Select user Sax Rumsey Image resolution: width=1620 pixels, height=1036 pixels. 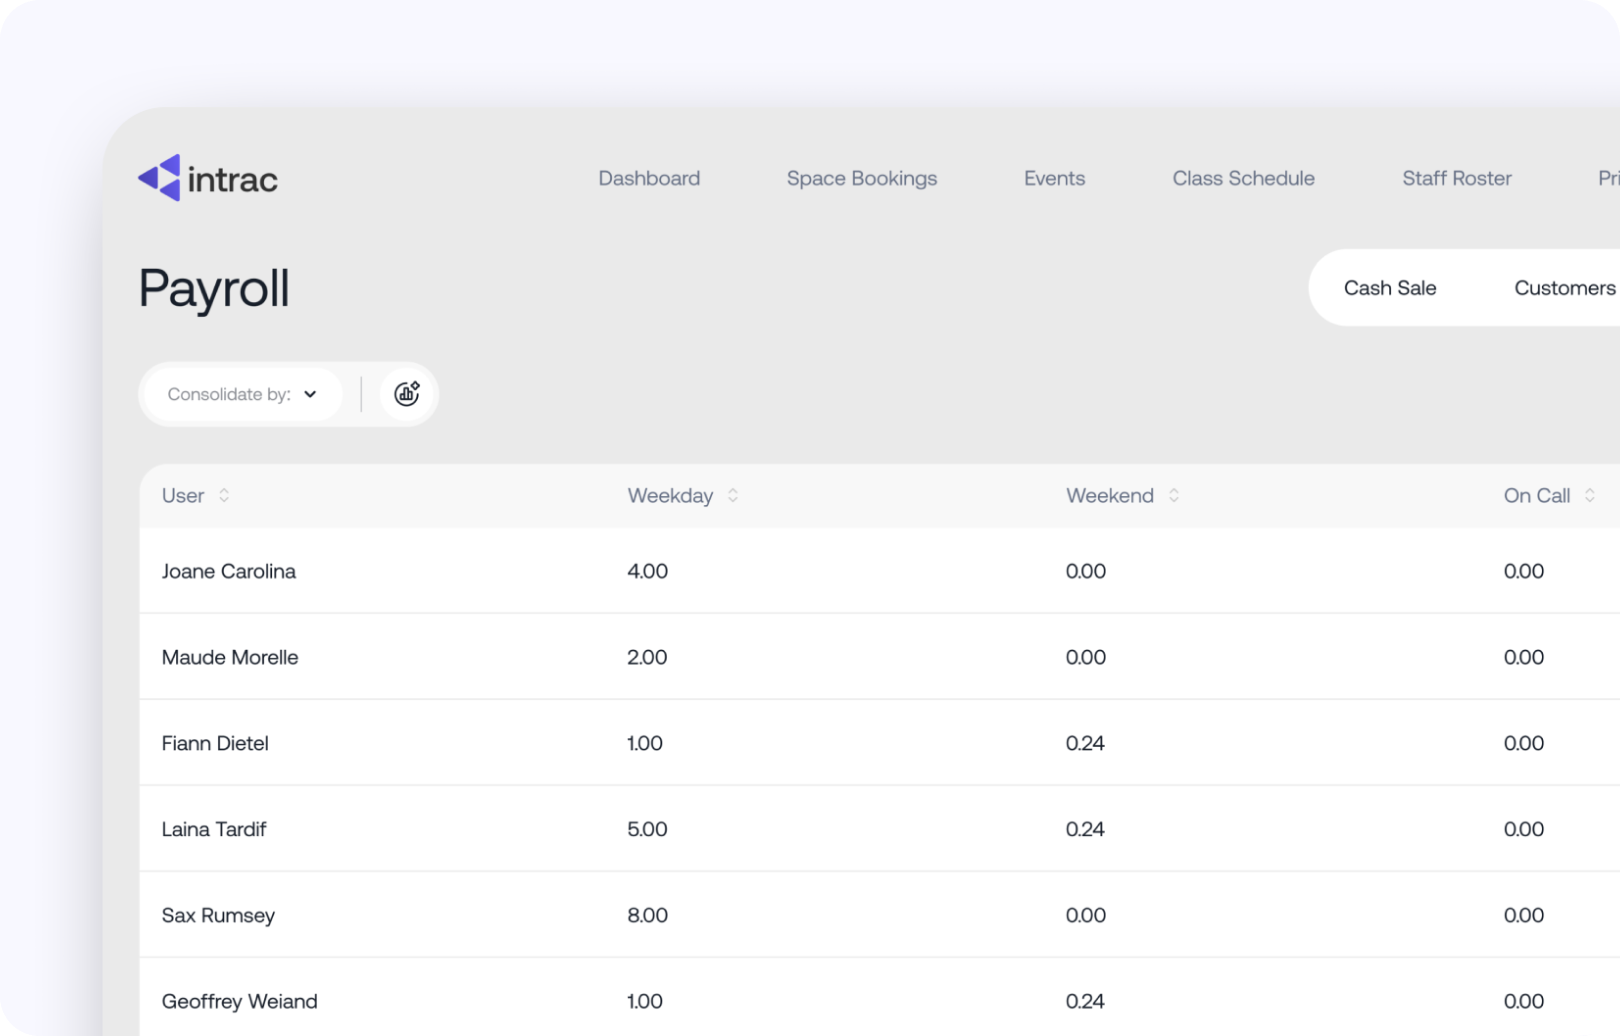(x=218, y=915)
